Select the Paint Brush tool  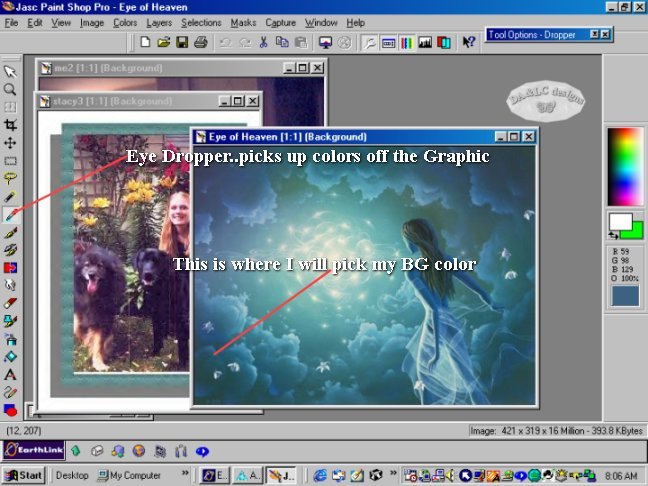(x=10, y=232)
